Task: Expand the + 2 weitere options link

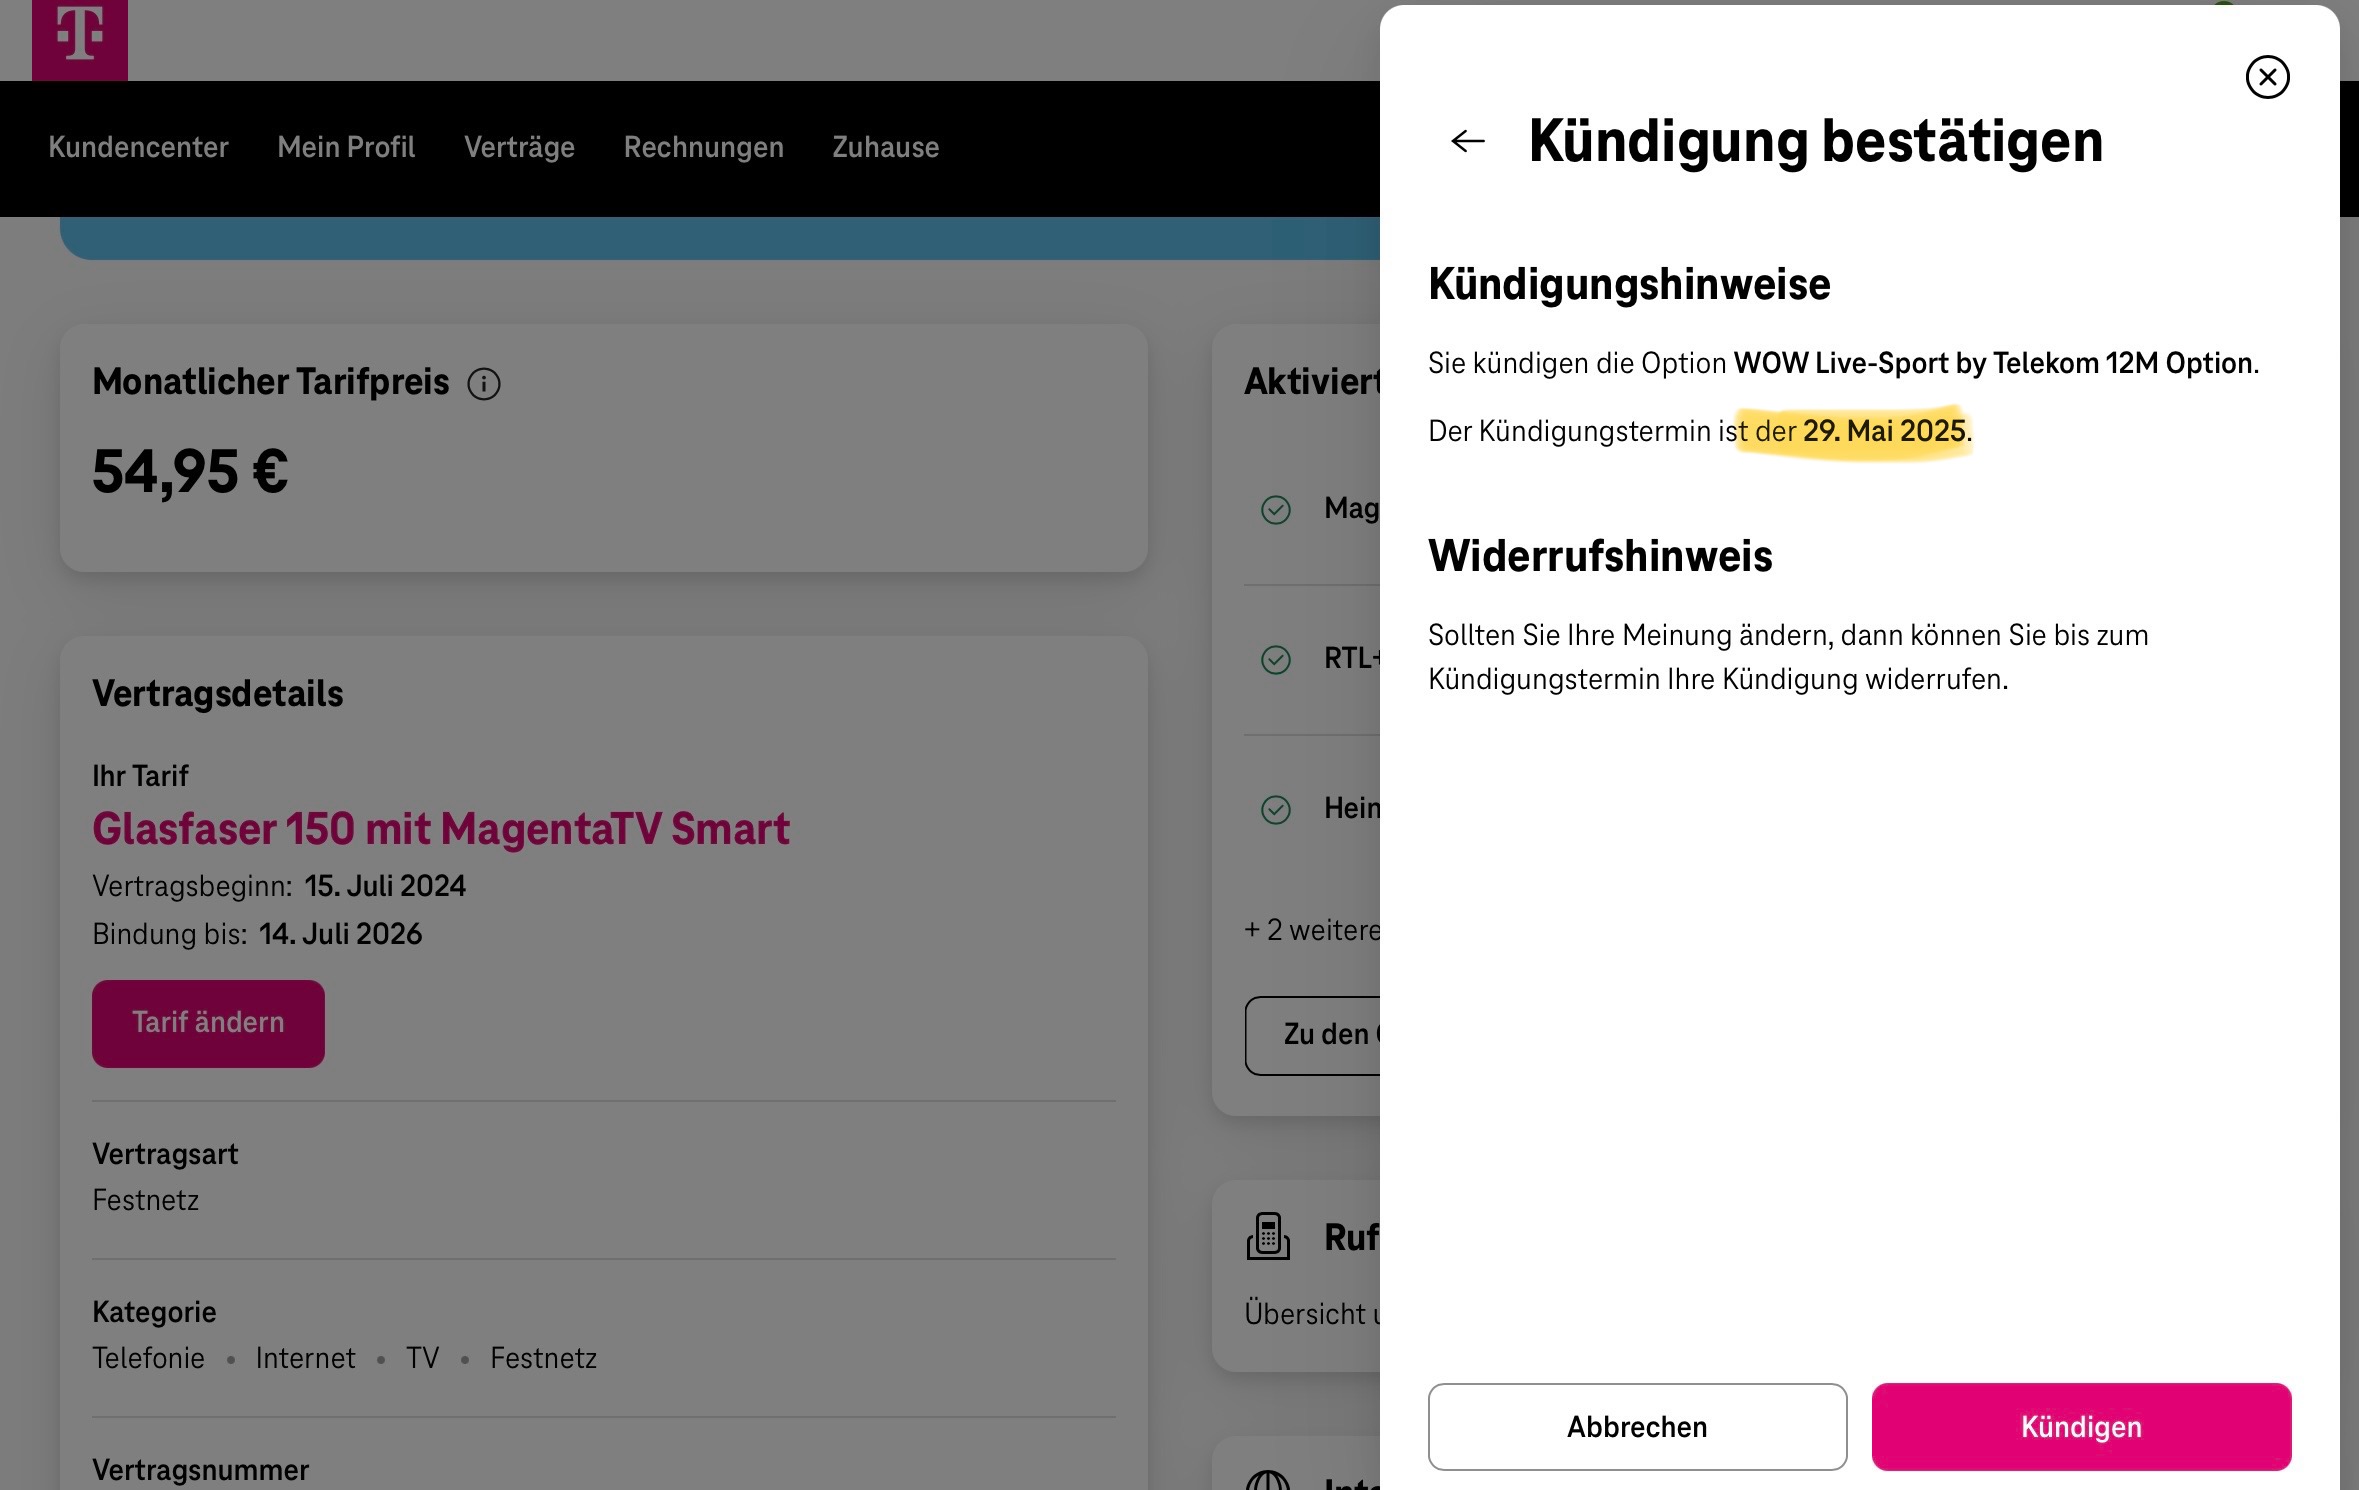Action: coord(1312,930)
